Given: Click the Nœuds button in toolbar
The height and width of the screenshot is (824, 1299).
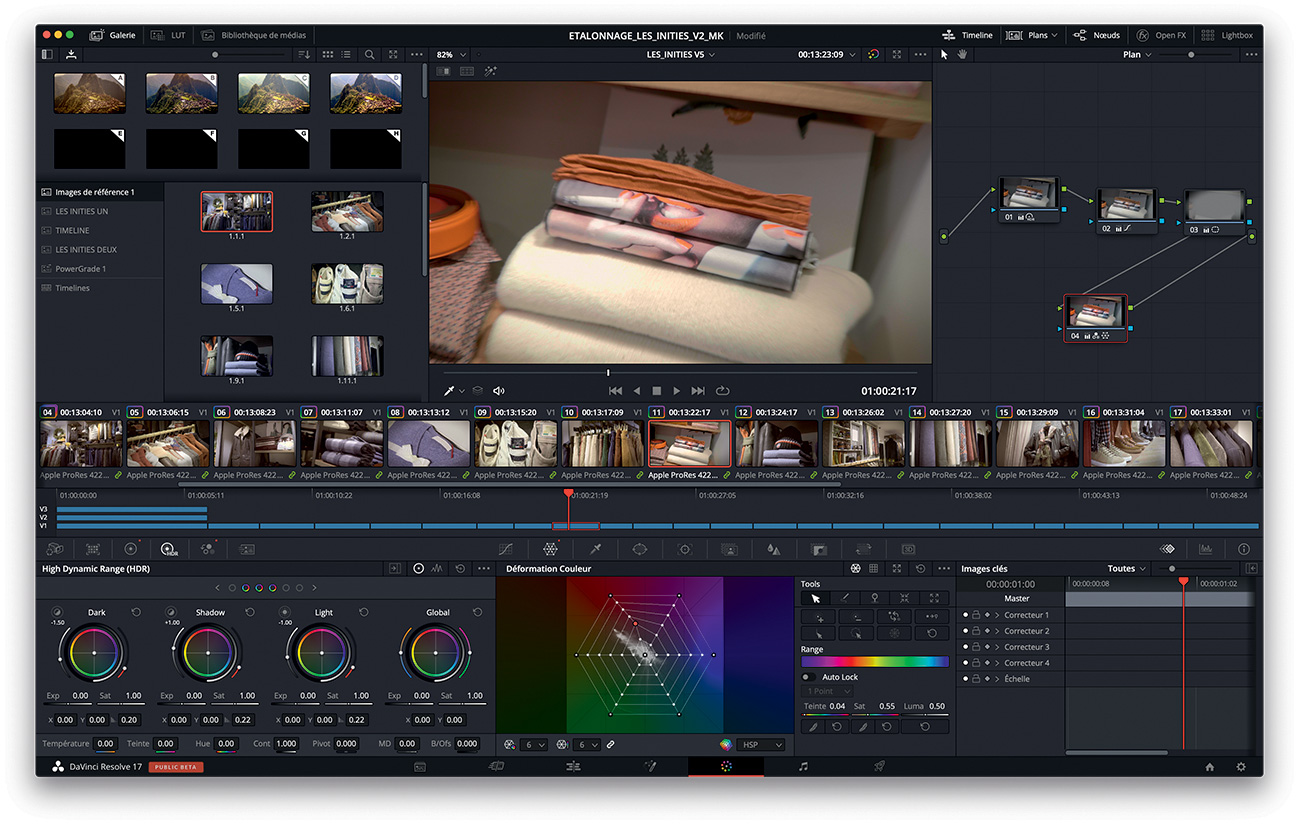Looking at the screenshot, I should click(x=1096, y=35).
